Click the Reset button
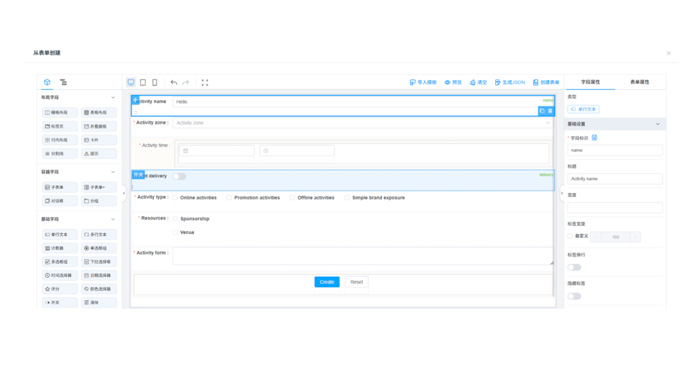 tap(356, 282)
